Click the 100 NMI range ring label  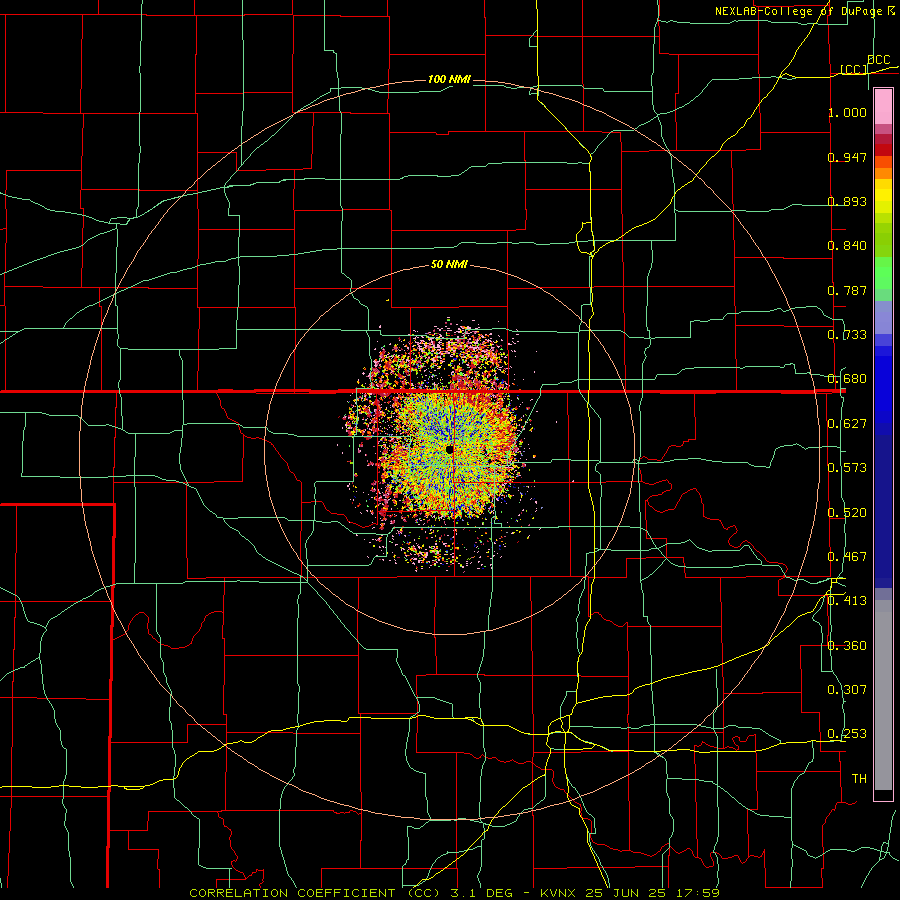(x=449, y=79)
